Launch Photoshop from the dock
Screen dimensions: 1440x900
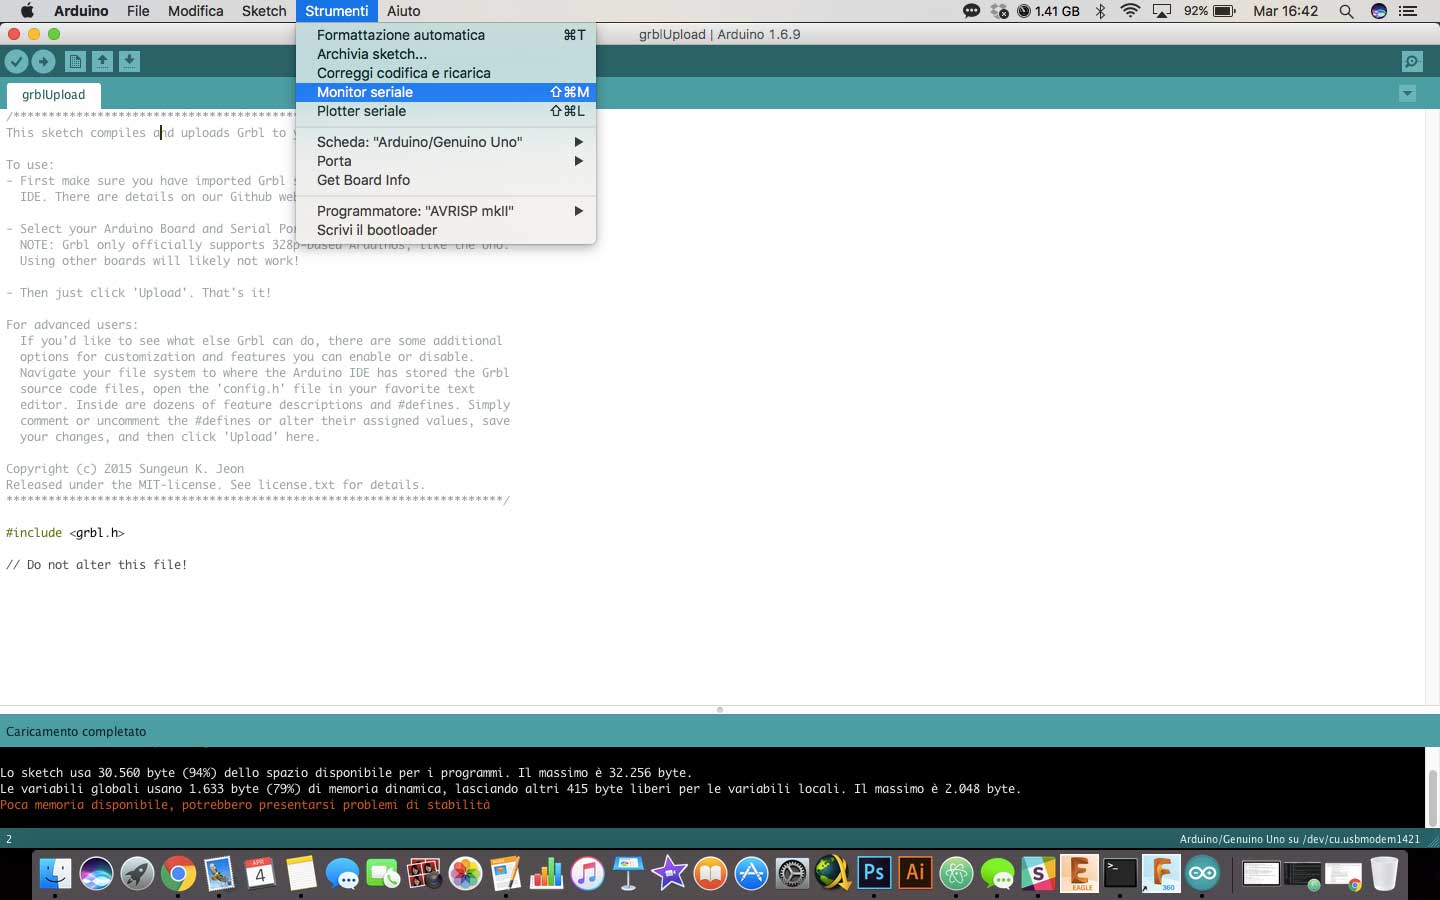874,873
